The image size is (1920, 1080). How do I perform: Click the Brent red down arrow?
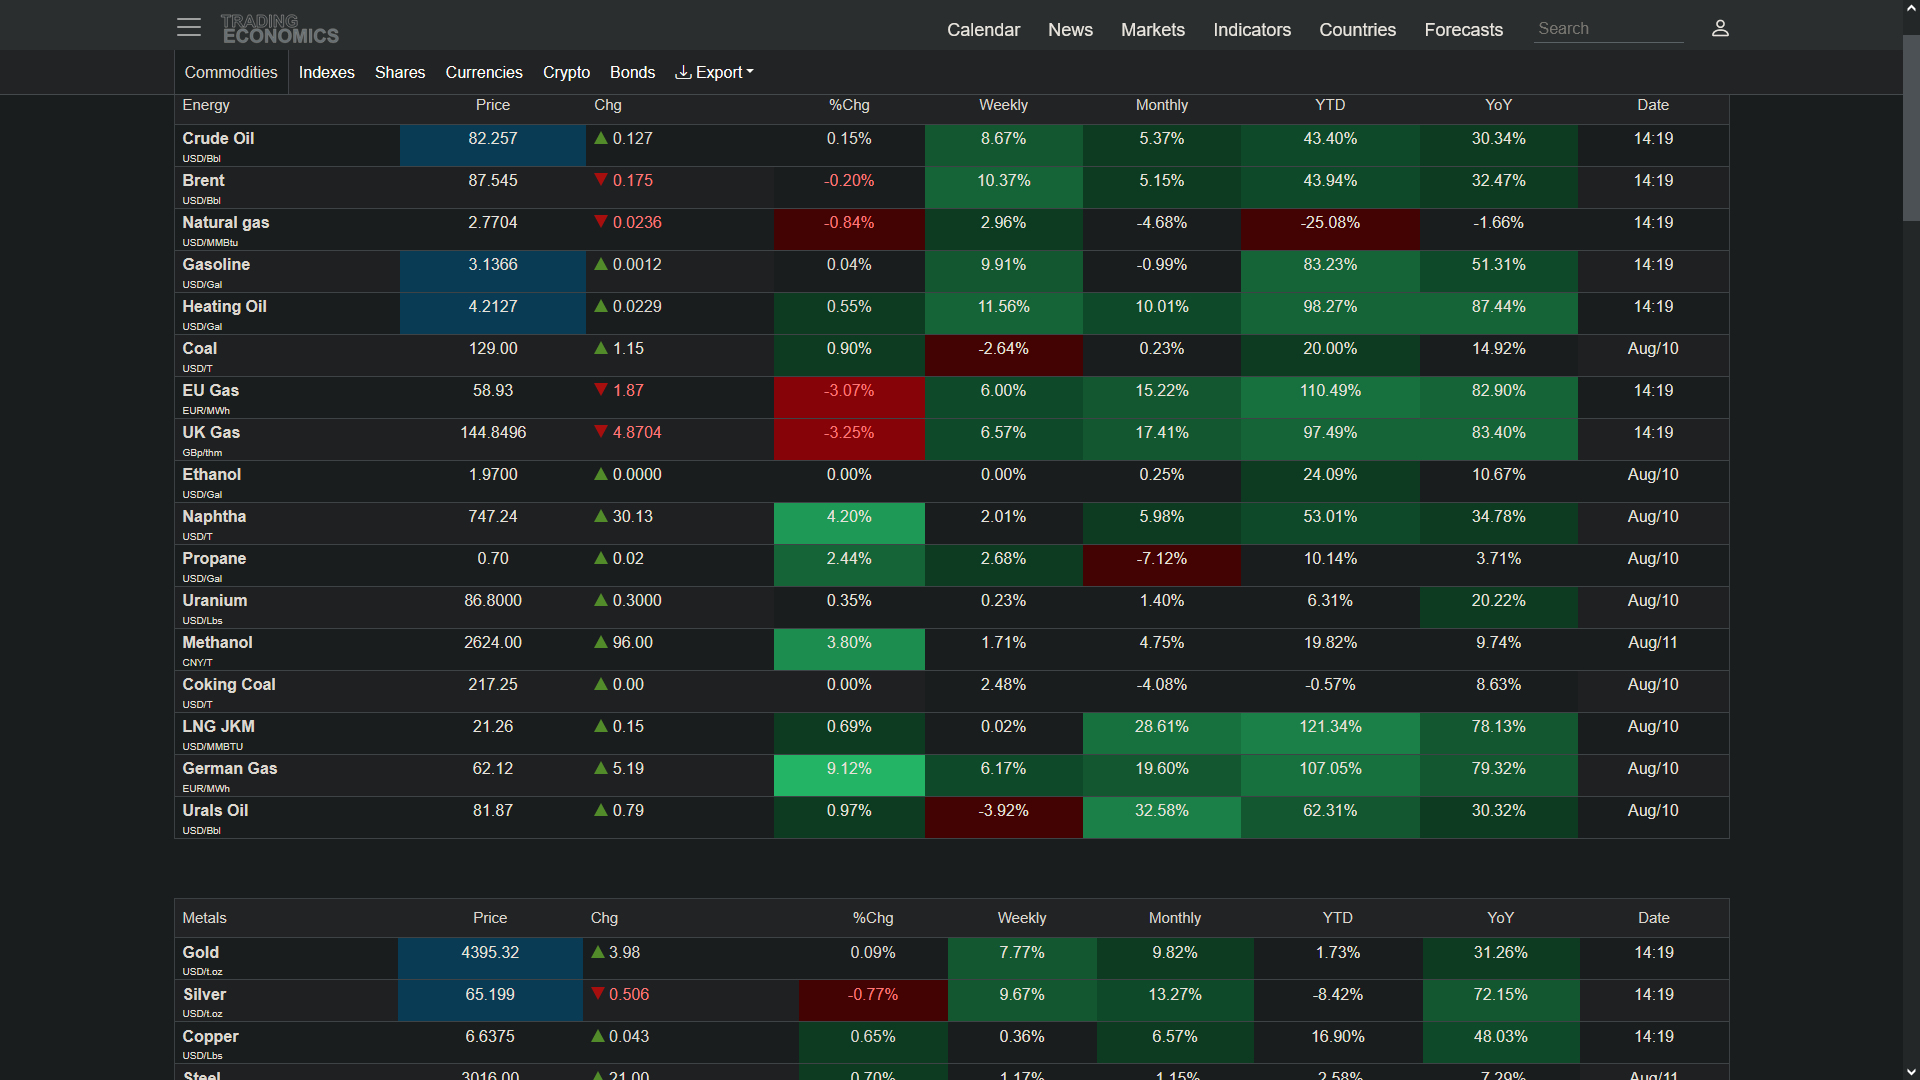coord(601,180)
